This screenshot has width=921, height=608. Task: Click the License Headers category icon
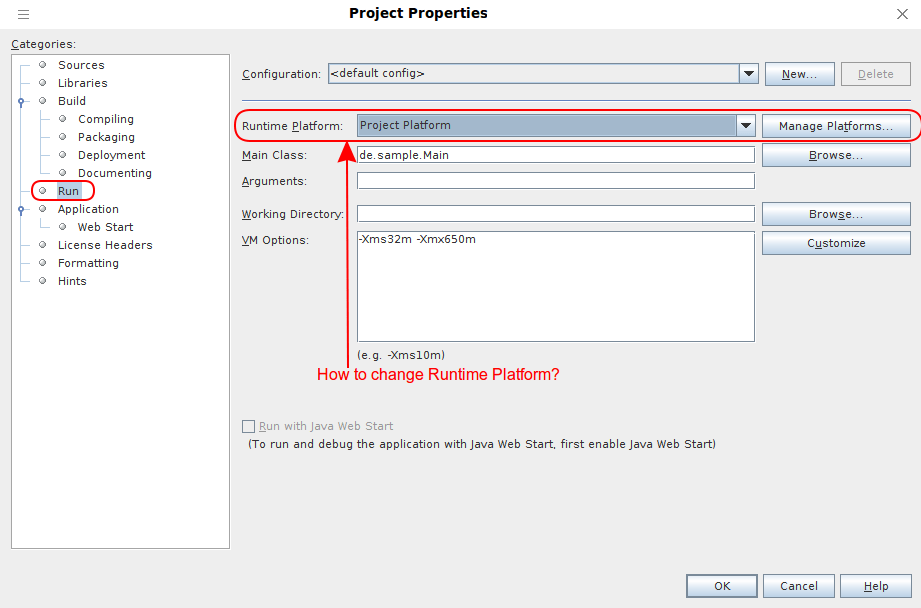(x=42, y=245)
